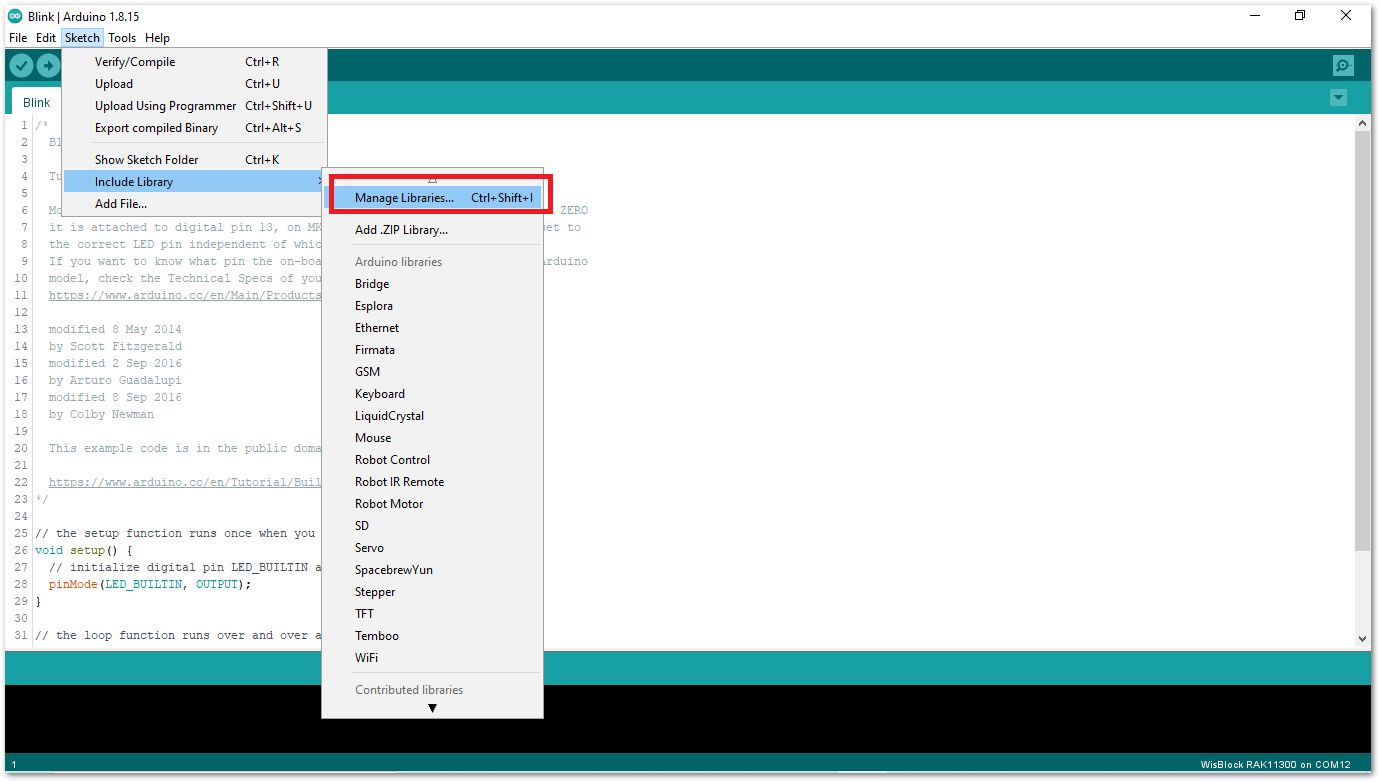Screen dimensions: 1380x782
Task: Include the SD library
Action: click(433, 526)
